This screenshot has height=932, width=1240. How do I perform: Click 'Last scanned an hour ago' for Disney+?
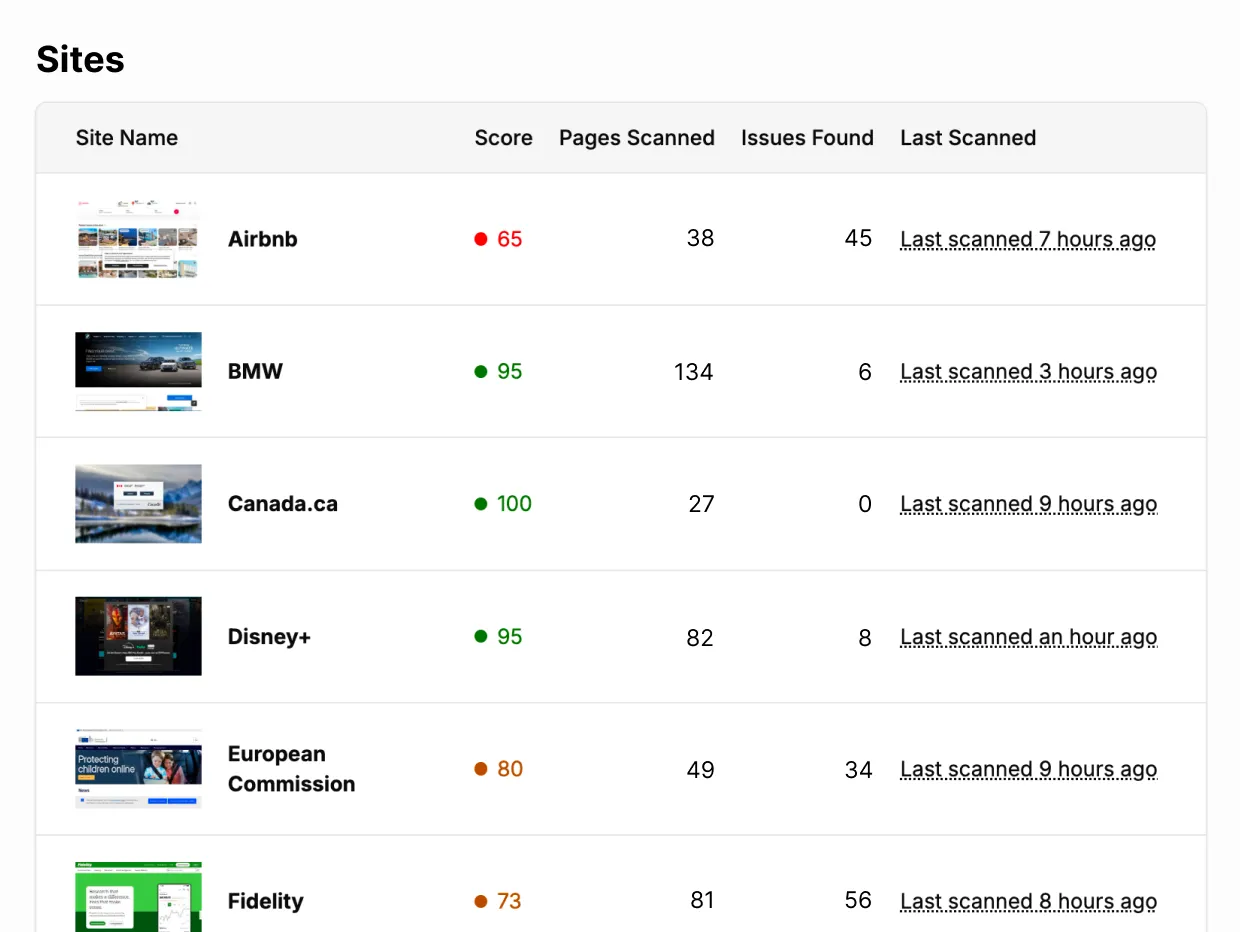[1028, 637]
